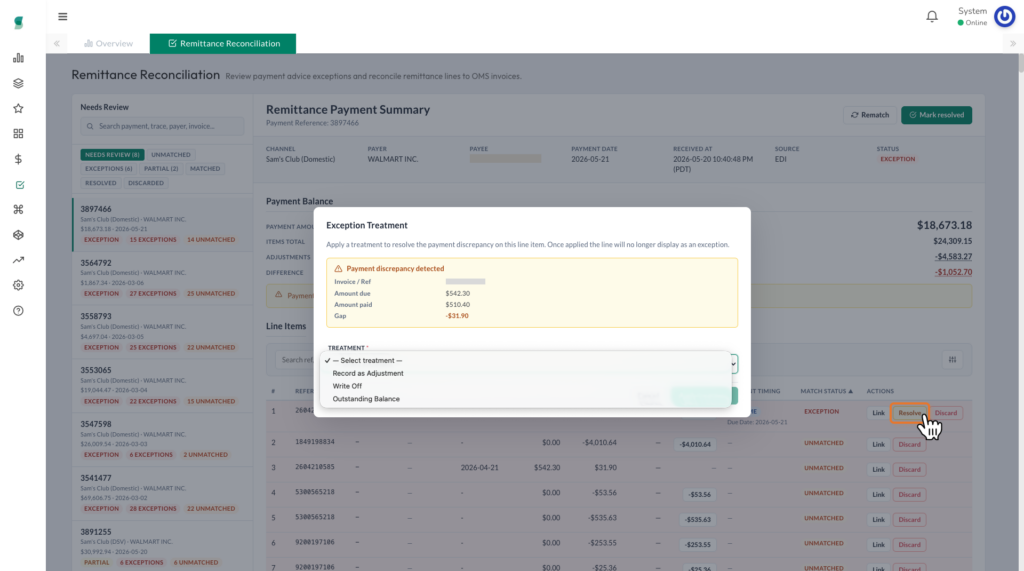Screen dimensions: 1024x571
Task: Open payment 3553065 in the list
Action: pyautogui.click(x=162, y=386)
